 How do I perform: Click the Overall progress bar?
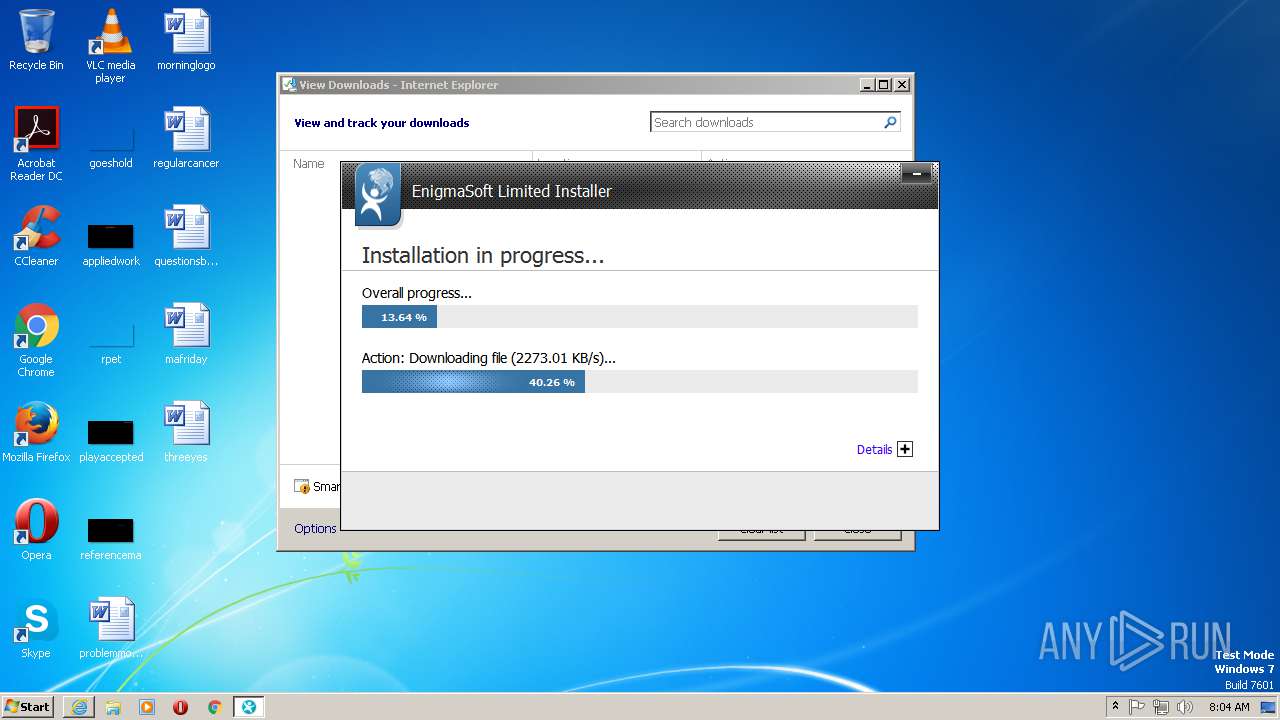(x=639, y=317)
